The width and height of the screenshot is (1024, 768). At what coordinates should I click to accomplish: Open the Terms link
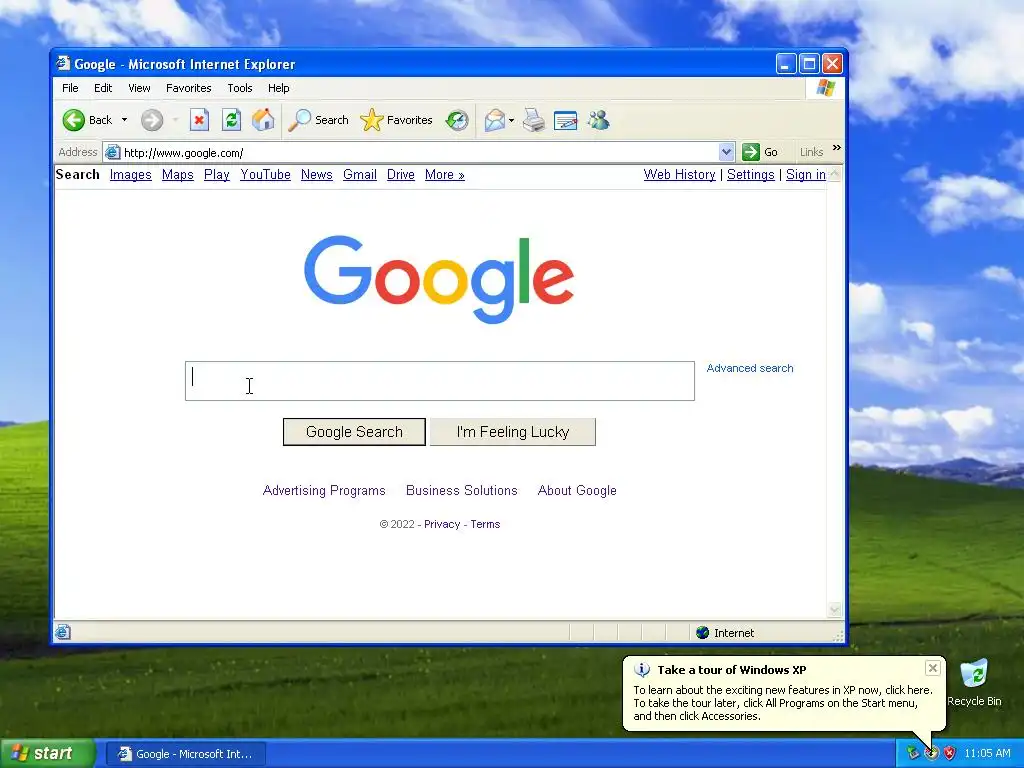coord(485,524)
